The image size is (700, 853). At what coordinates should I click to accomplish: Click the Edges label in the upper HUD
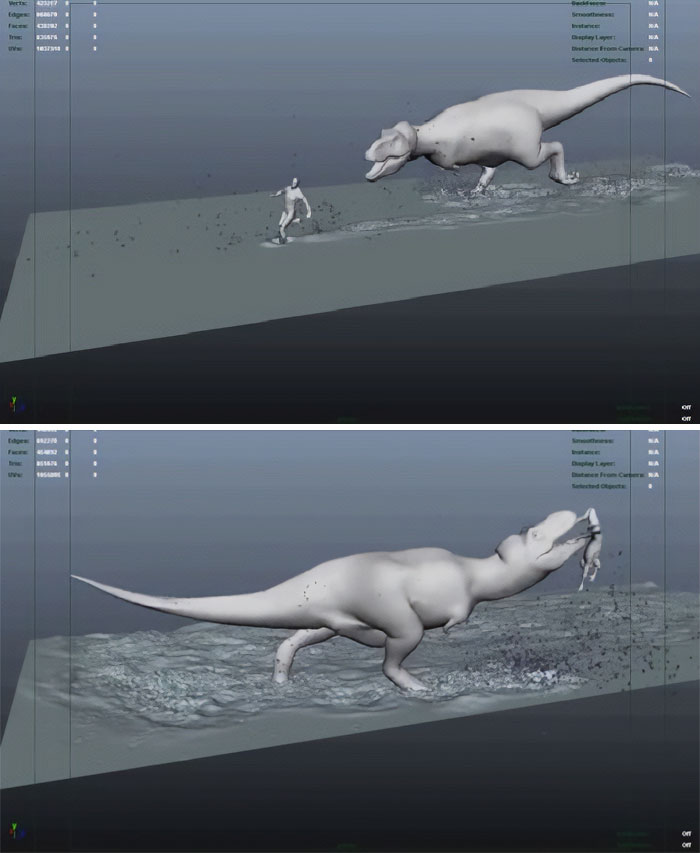click(19, 16)
